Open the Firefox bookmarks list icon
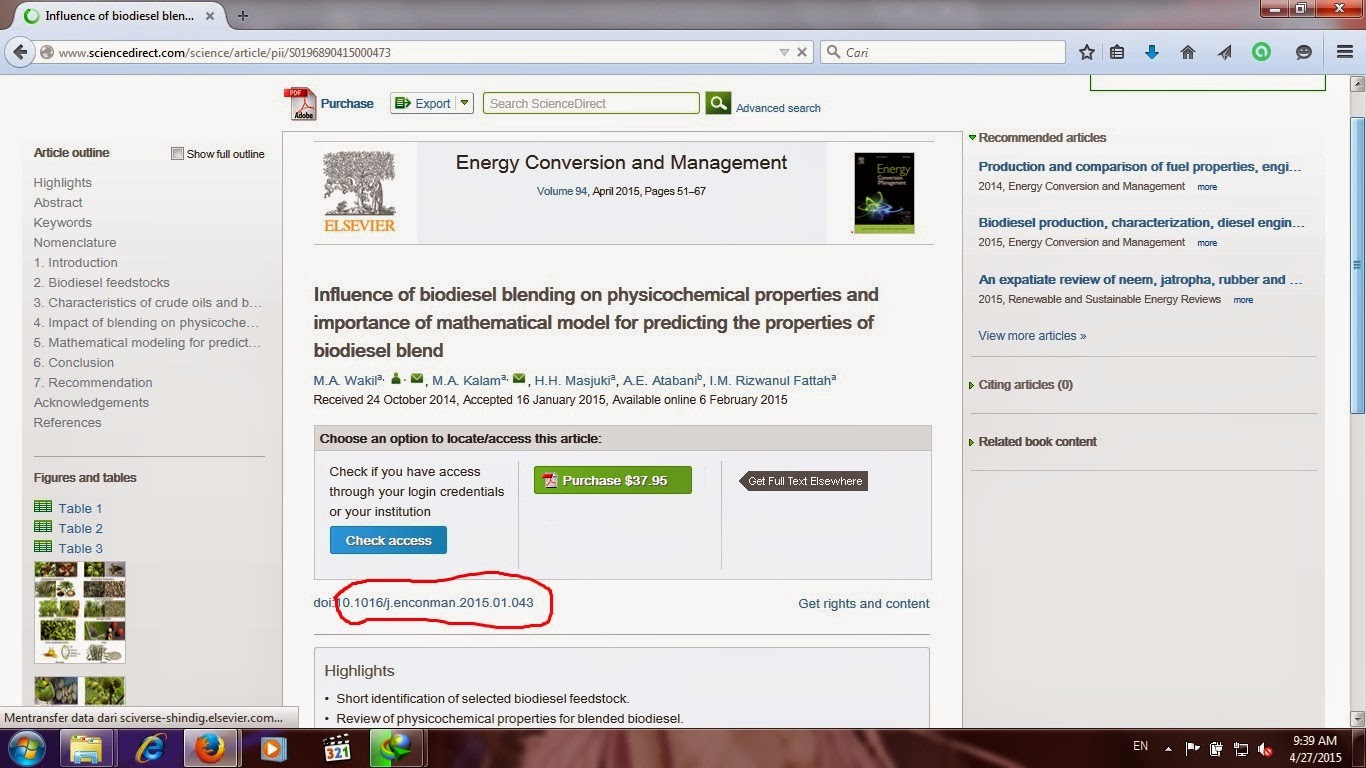Screen dimensions: 1366x768 pyautogui.click(x=1118, y=52)
